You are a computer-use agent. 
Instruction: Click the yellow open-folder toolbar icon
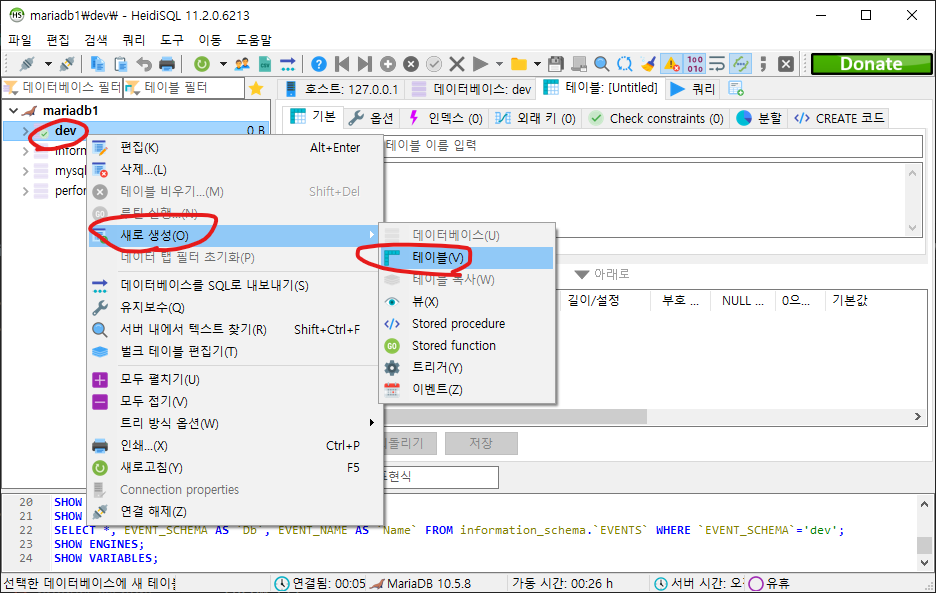click(519, 63)
